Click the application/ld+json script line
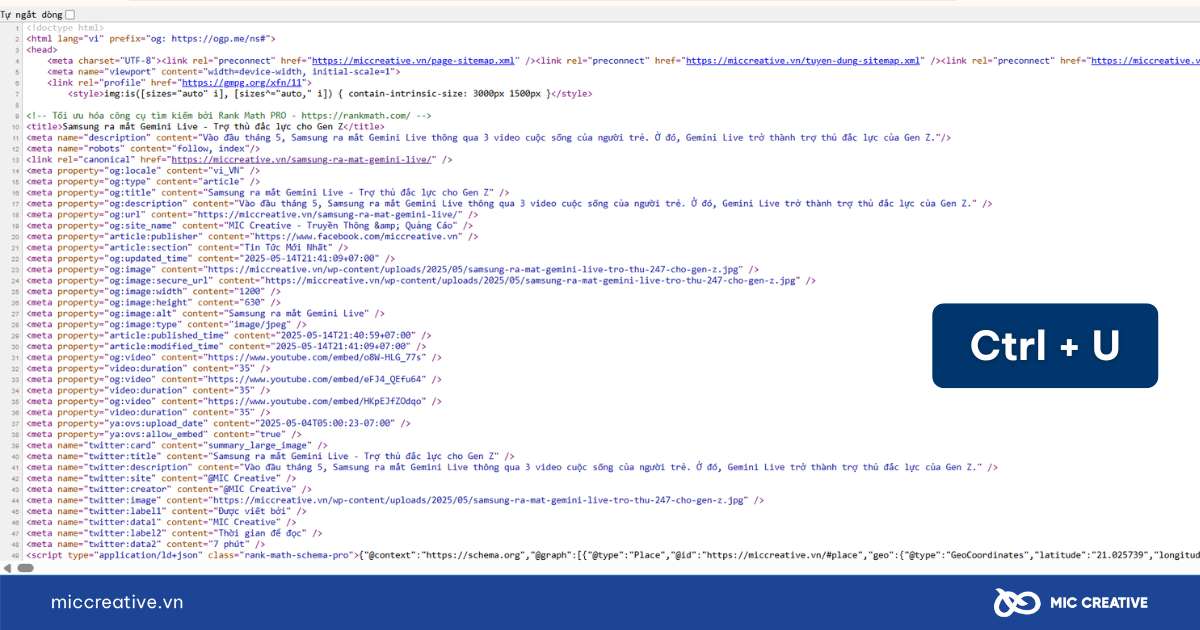Viewport: 1200px width, 630px height. pyautogui.click(x=613, y=555)
